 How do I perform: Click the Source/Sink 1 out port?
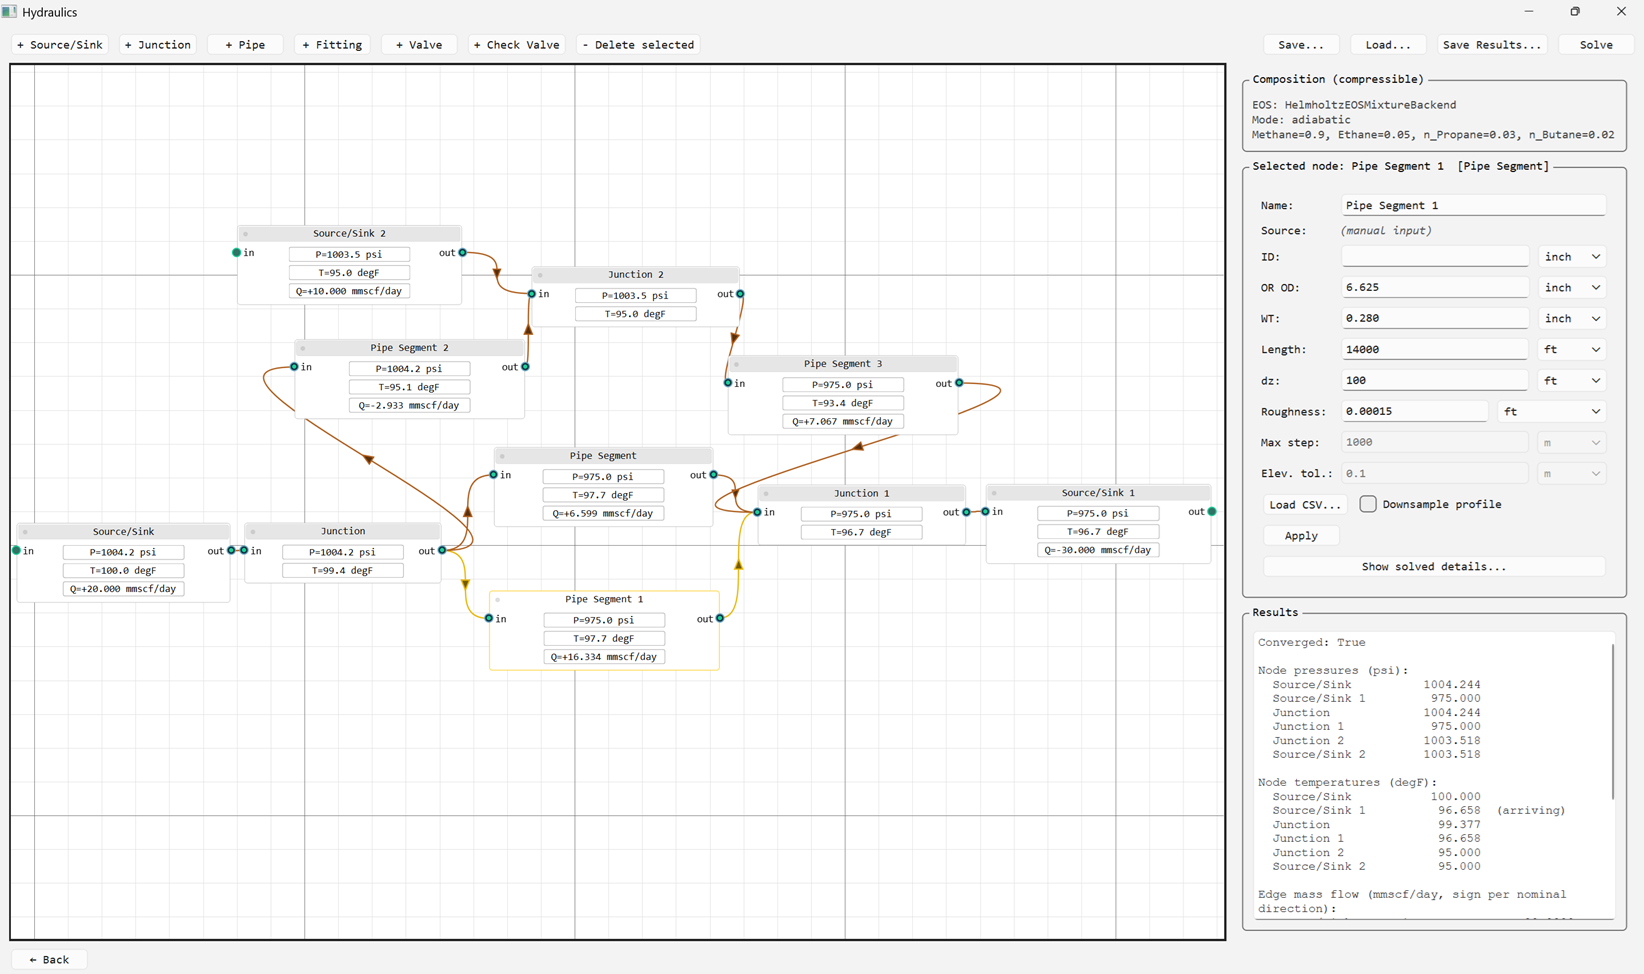[1212, 512]
